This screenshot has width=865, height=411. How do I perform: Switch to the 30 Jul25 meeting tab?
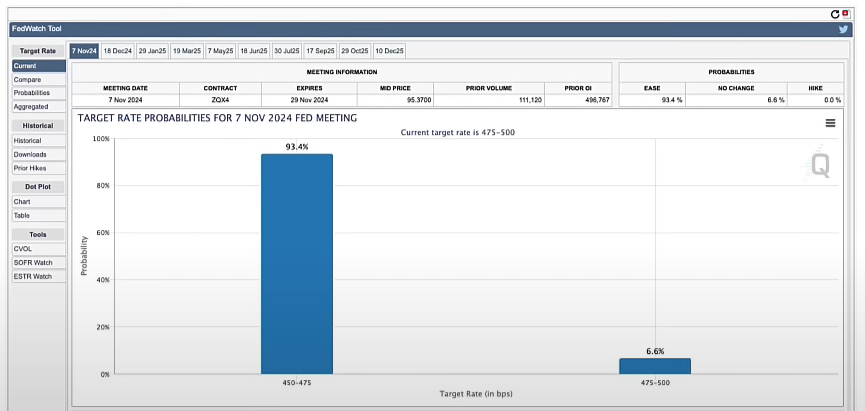pyautogui.click(x=287, y=51)
